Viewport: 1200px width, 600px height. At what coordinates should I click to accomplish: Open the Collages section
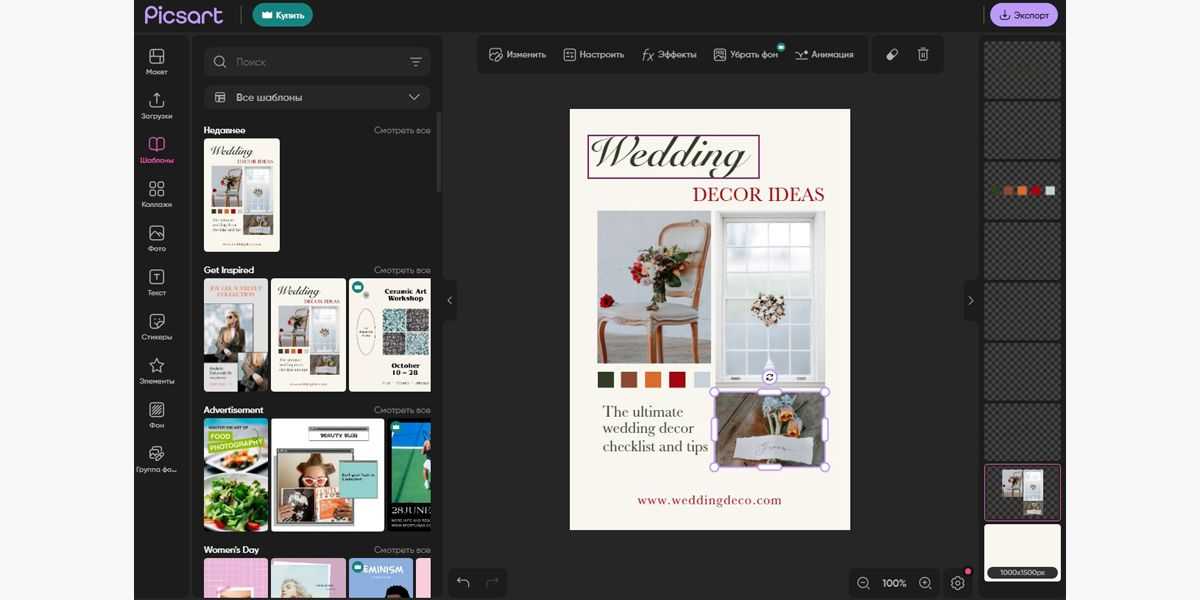156,194
